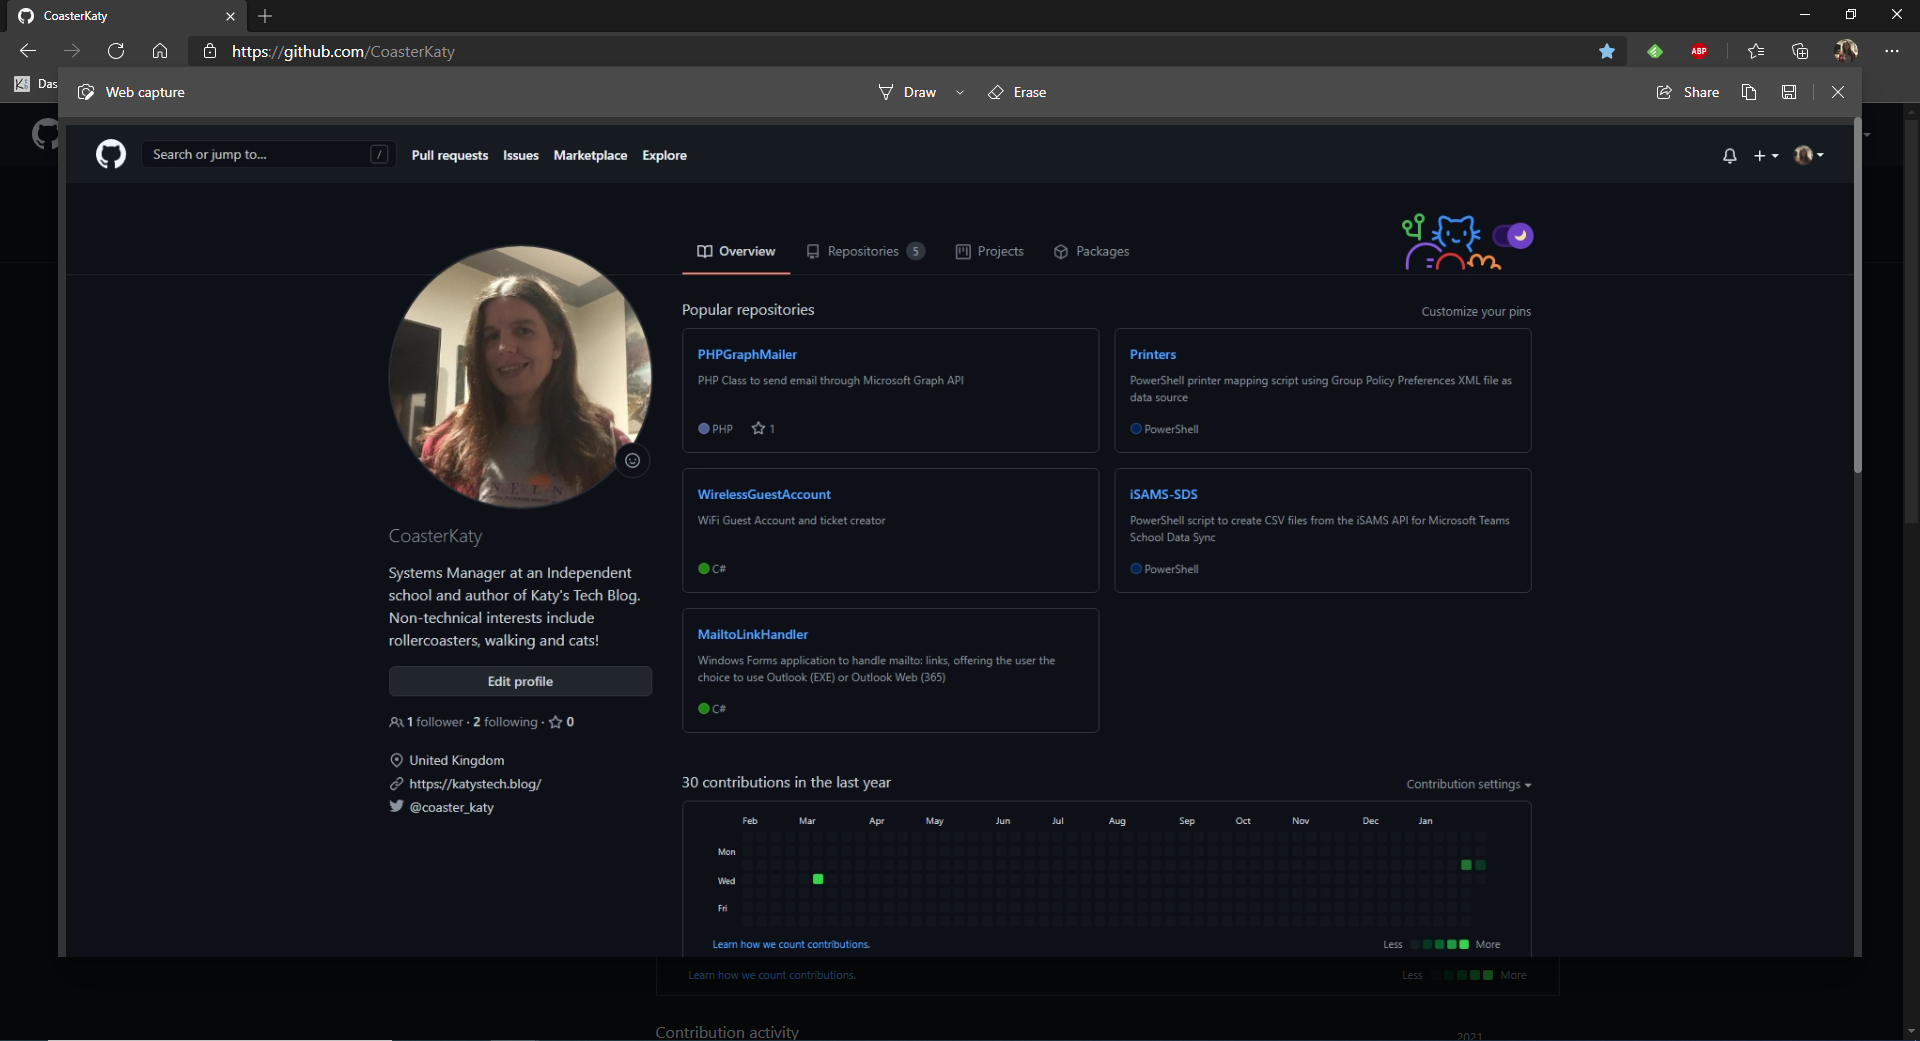The width and height of the screenshot is (1920, 1041).
Task: Toggle the dark mode moon switch
Action: 1513,236
